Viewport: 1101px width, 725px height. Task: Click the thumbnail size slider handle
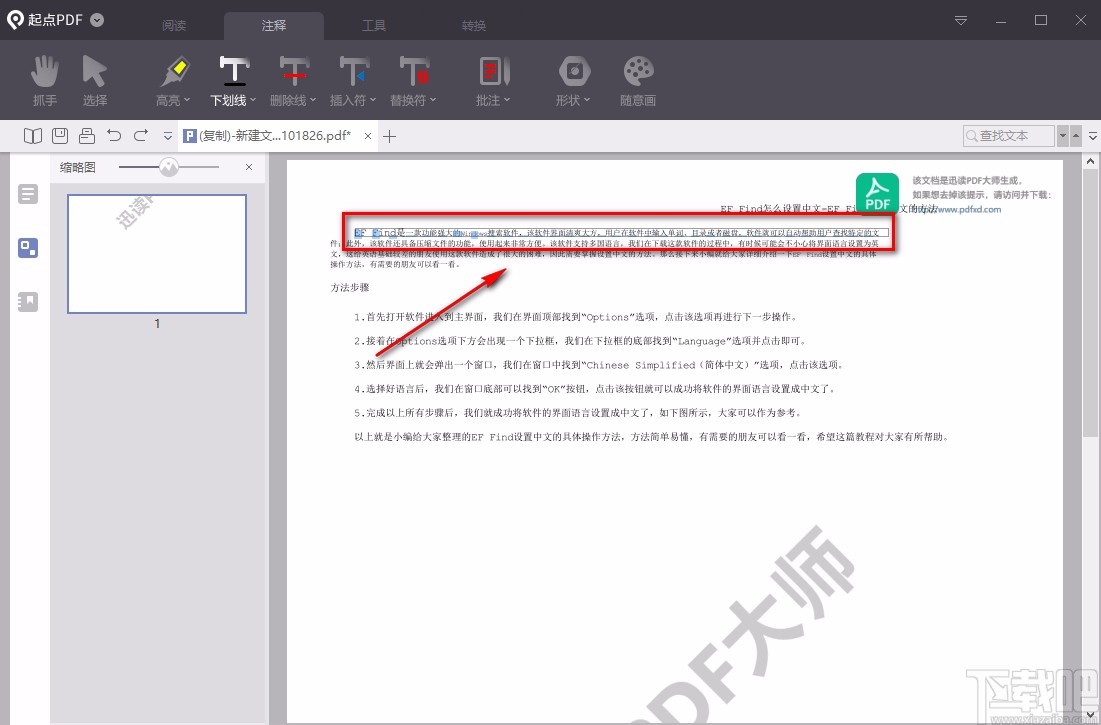pos(169,167)
